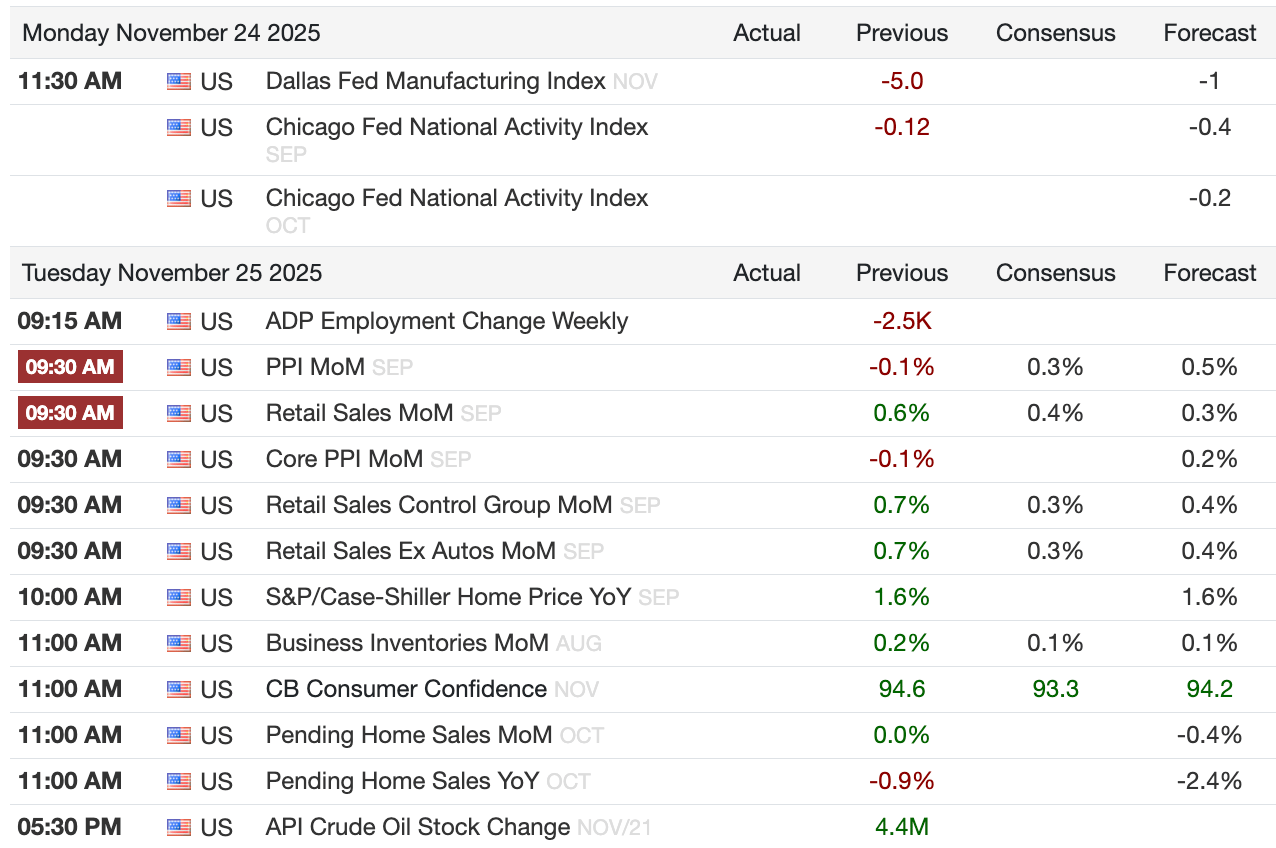Click the flag next to ADP Employment Change Weekly
This screenshot has height=848, width=1276.
click(179, 321)
